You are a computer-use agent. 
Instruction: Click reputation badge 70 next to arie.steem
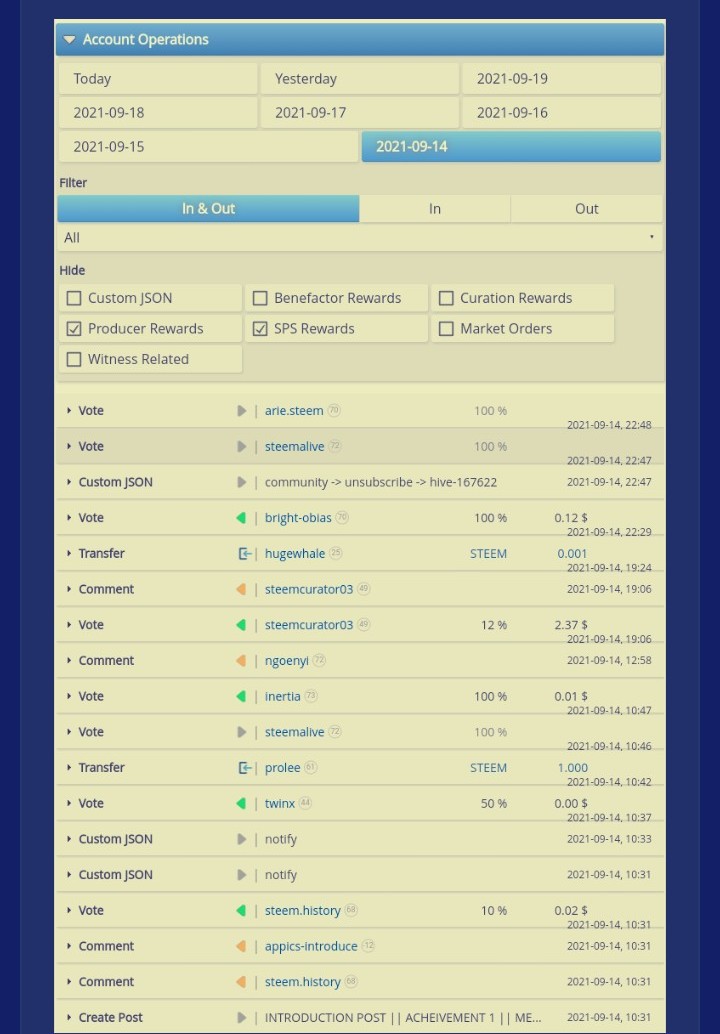[334, 410]
